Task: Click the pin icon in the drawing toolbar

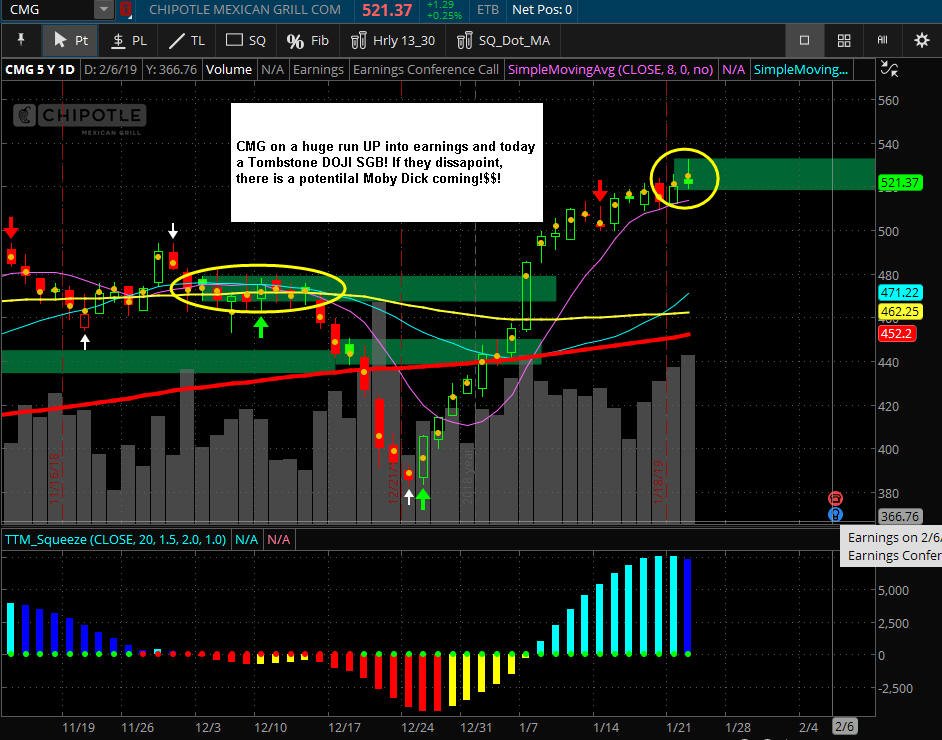Action: click(x=21, y=40)
